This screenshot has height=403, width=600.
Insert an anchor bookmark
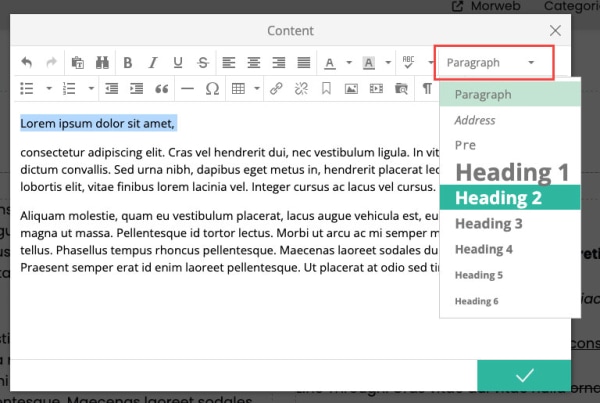[x=326, y=88]
